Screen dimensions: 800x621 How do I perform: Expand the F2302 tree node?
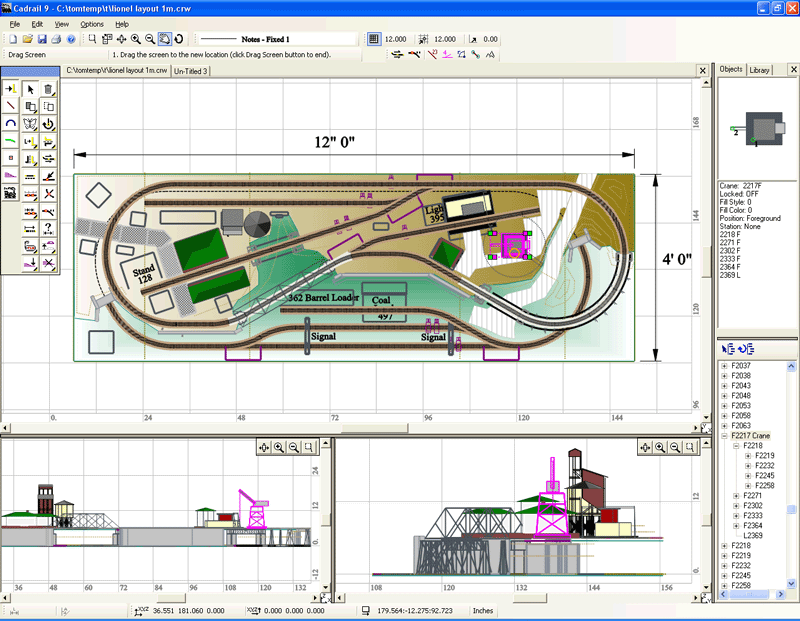(736, 506)
